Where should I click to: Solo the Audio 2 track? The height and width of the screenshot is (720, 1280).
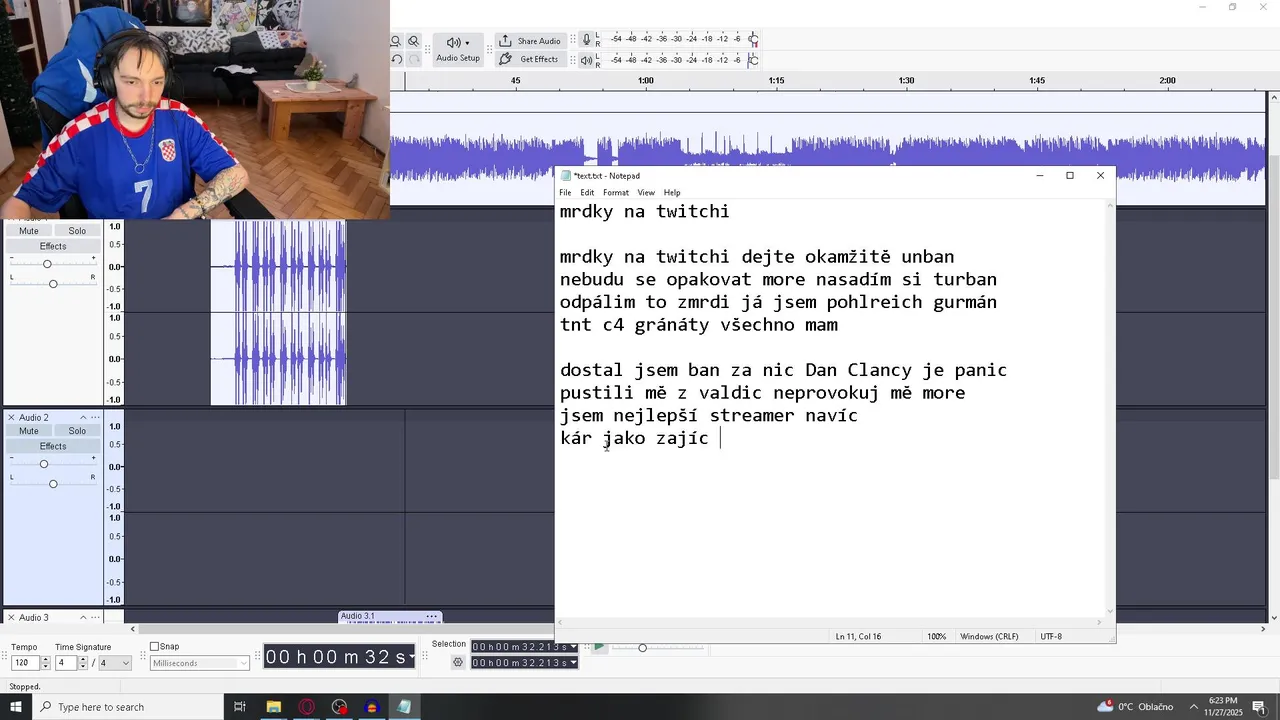[x=77, y=431]
